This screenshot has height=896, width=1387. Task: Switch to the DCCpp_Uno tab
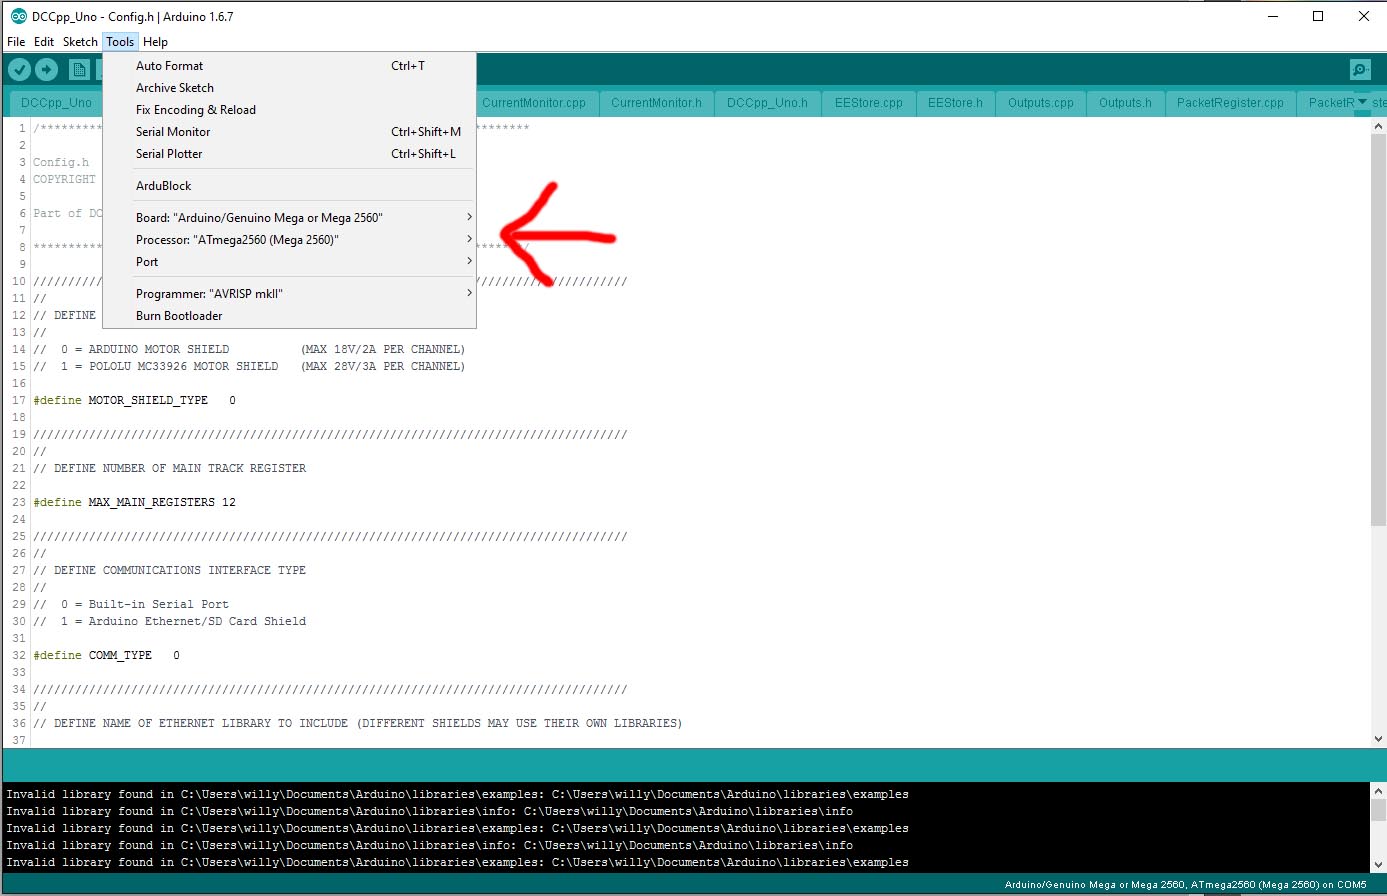(56, 102)
